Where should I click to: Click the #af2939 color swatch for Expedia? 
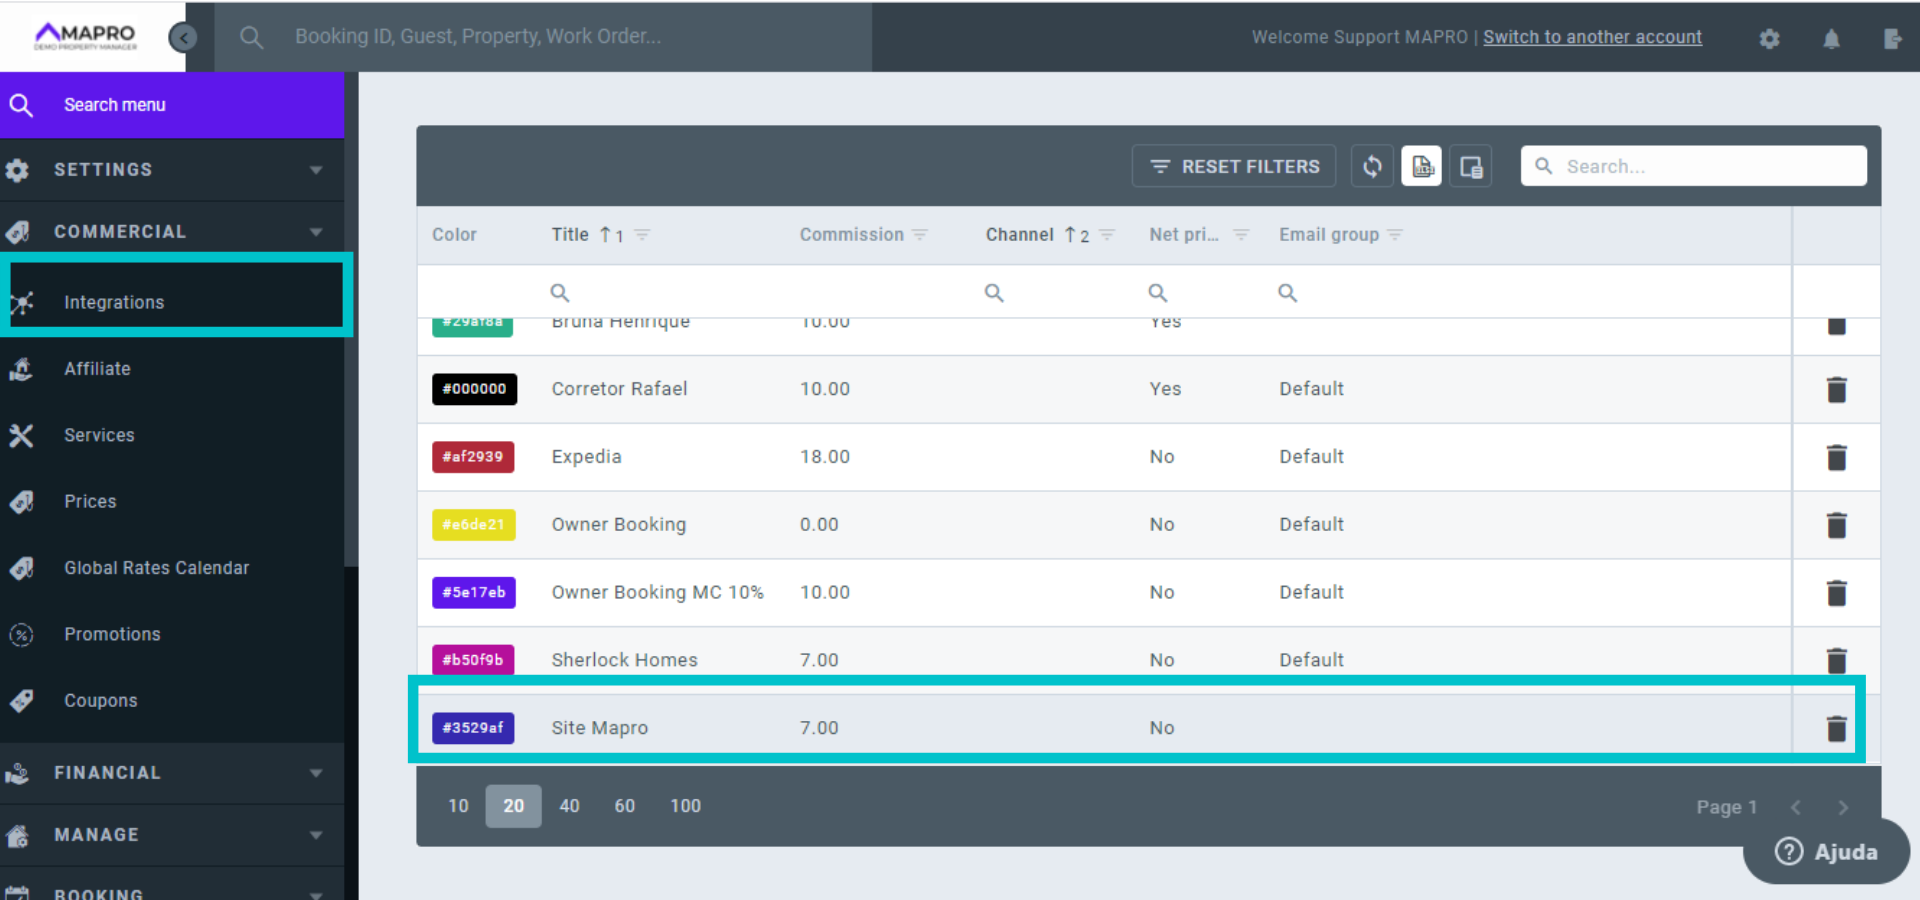point(473,457)
